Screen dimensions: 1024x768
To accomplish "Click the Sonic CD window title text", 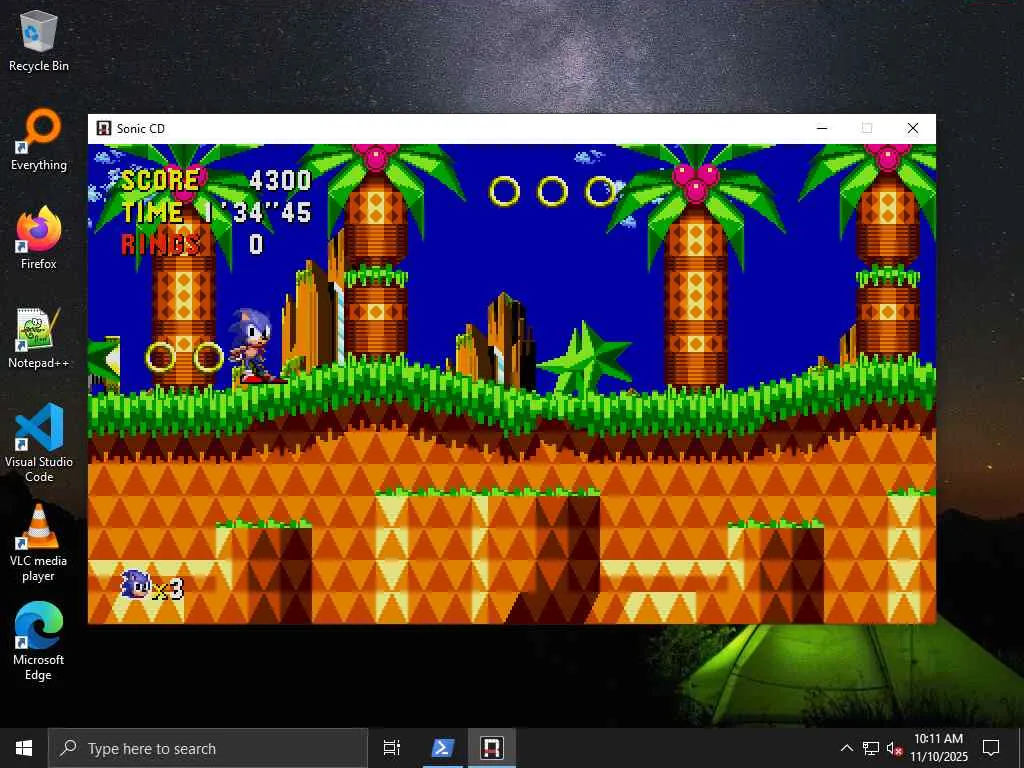I will [140, 129].
